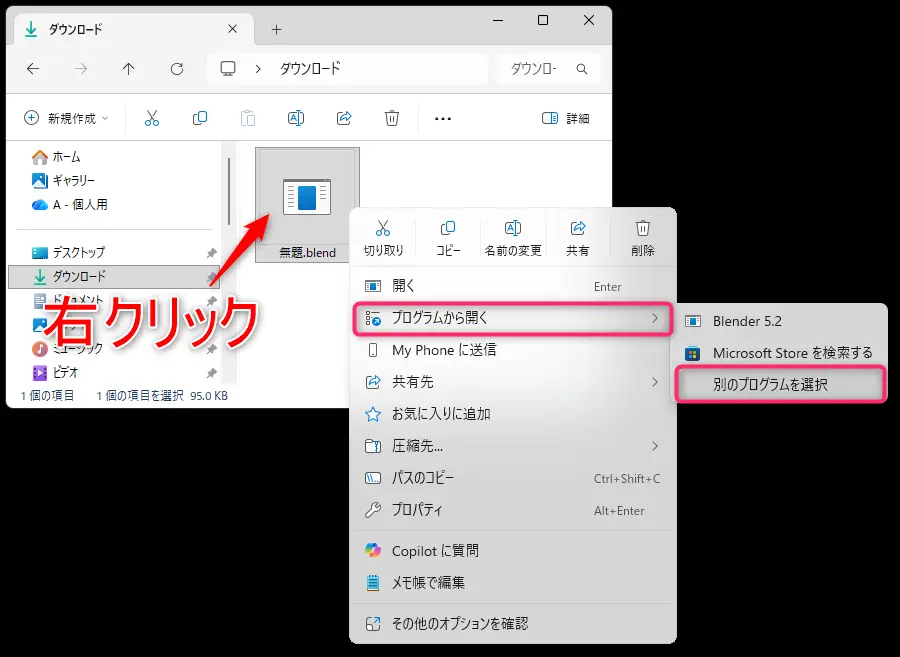Click 削除 in context menu top row

[642, 238]
